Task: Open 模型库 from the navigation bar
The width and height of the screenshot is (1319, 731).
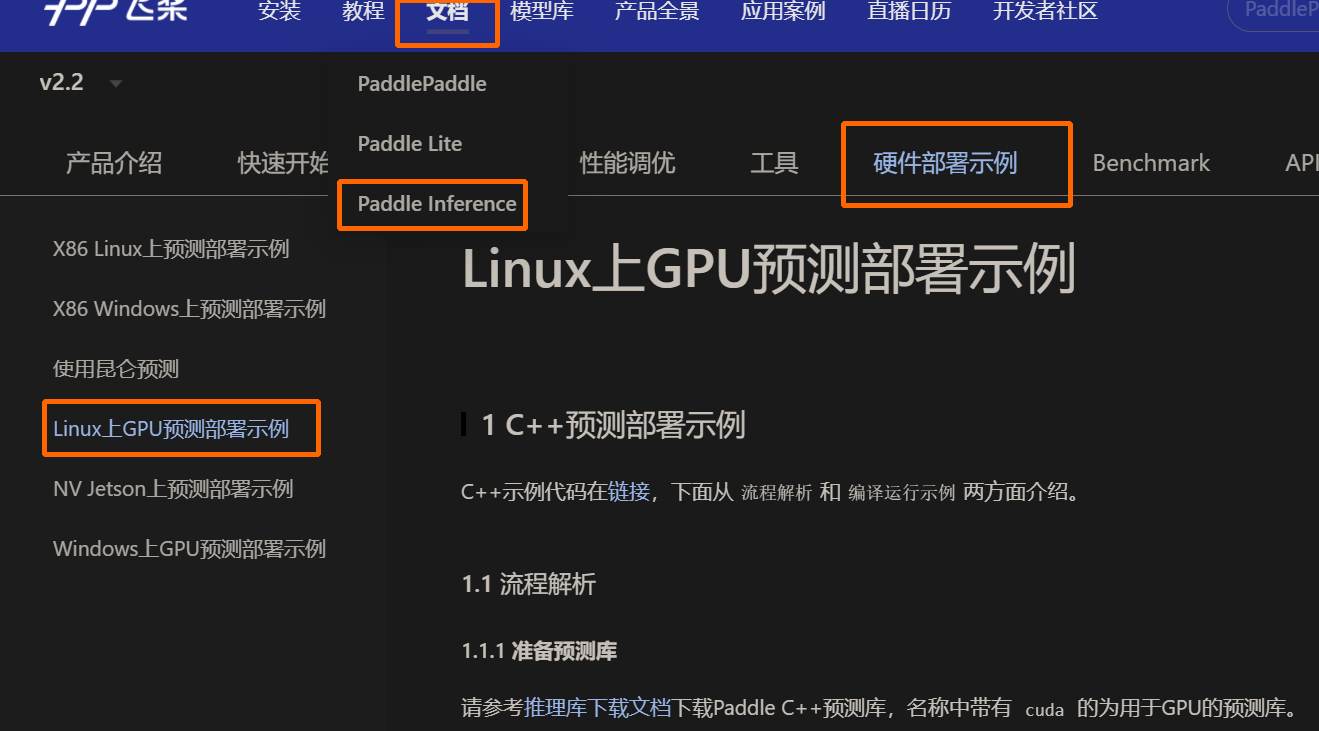Action: (x=541, y=13)
